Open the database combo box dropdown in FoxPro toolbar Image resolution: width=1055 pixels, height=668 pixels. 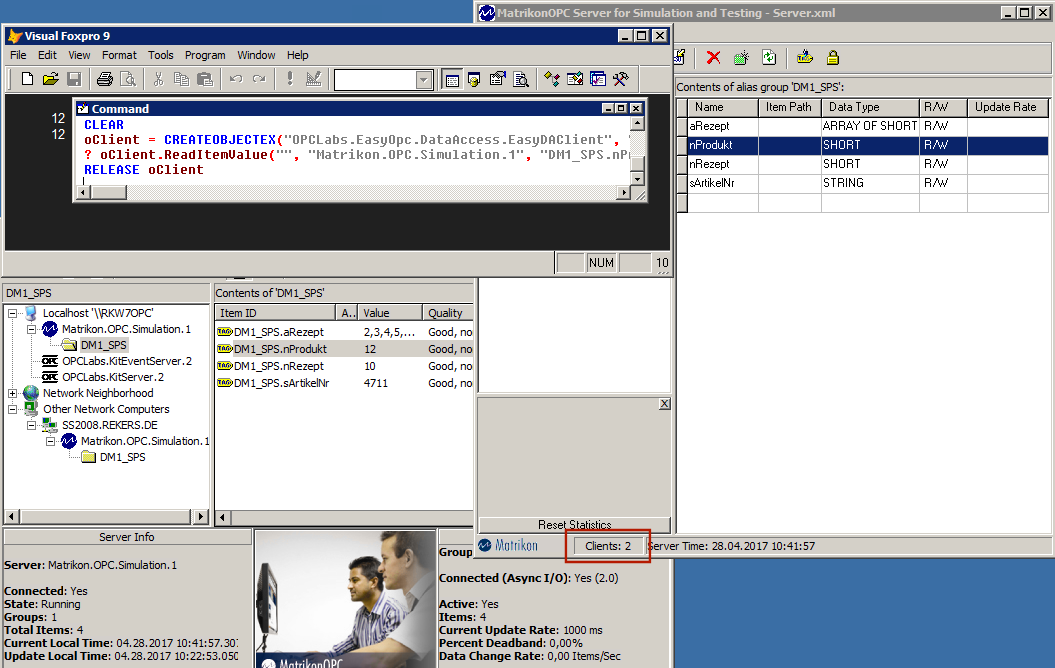[x=423, y=80]
